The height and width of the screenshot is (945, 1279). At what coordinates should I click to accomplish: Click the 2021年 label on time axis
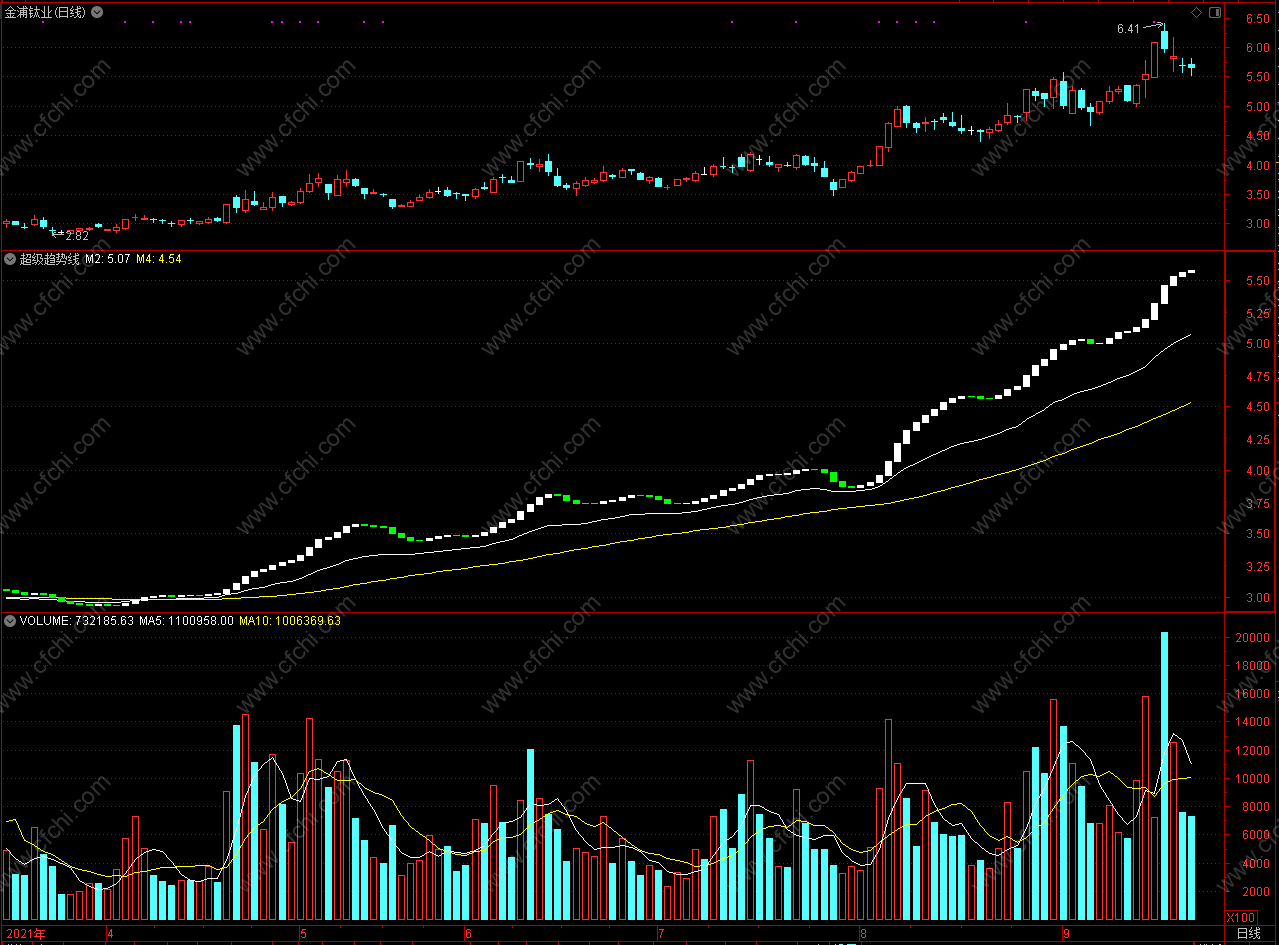(25, 933)
